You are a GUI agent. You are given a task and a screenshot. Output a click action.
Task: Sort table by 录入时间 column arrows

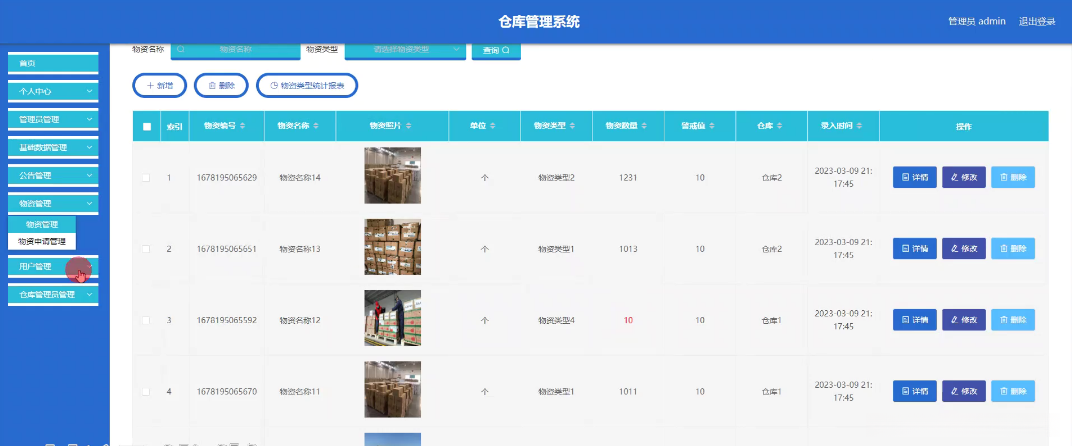pos(859,126)
